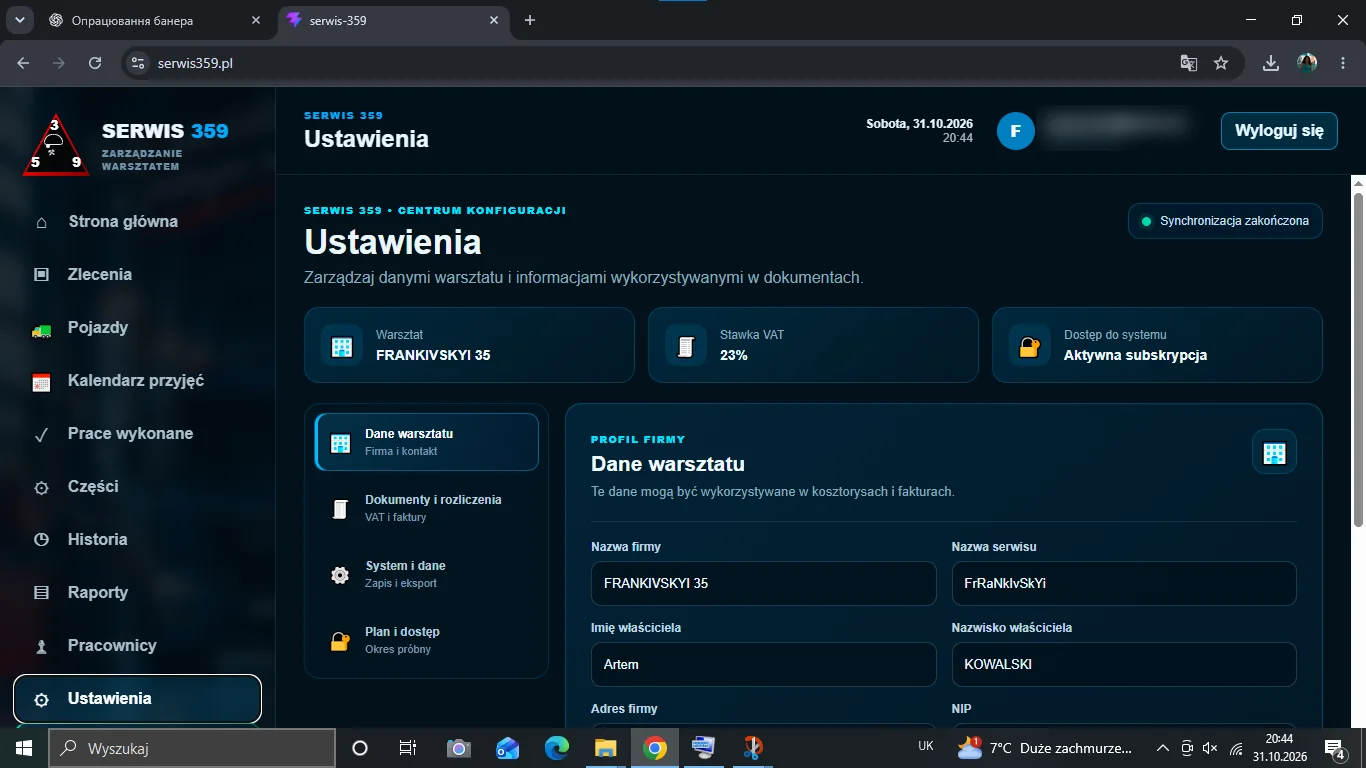The height and width of the screenshot is (768, 1366).
Task: Open Chrome three-dot menu
Action: [x=1343, y=63]
